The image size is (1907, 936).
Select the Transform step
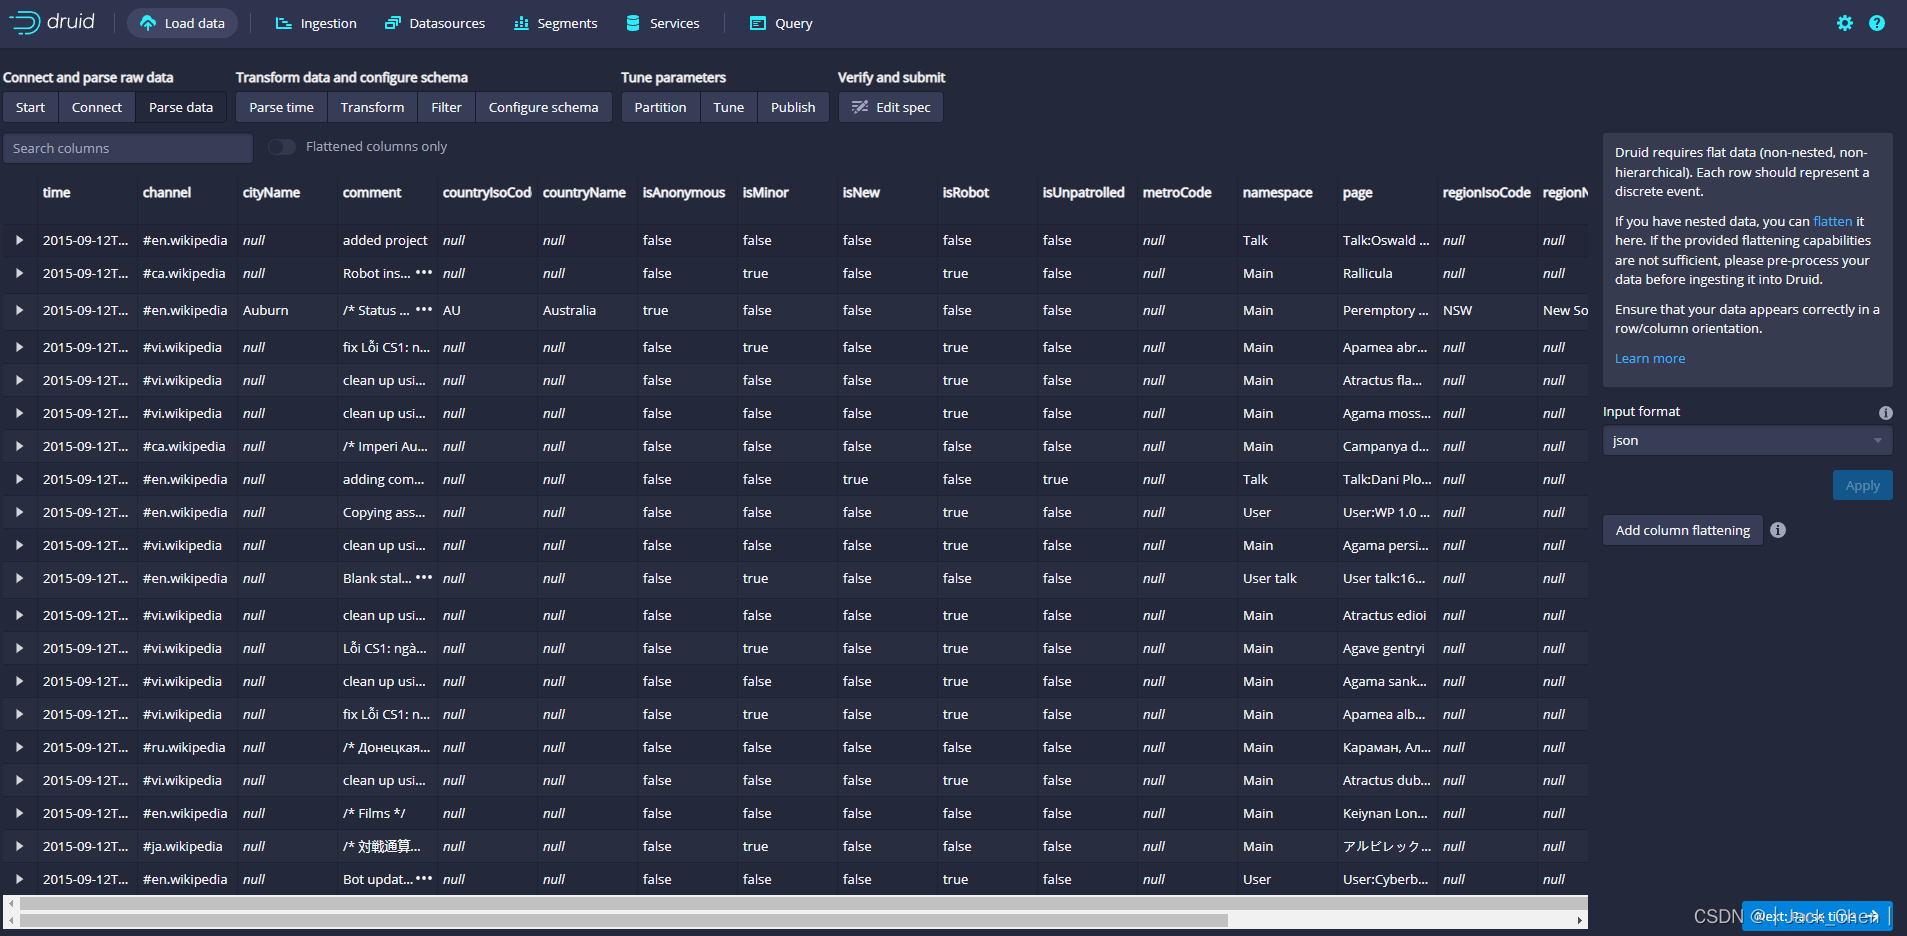(372, 107)
